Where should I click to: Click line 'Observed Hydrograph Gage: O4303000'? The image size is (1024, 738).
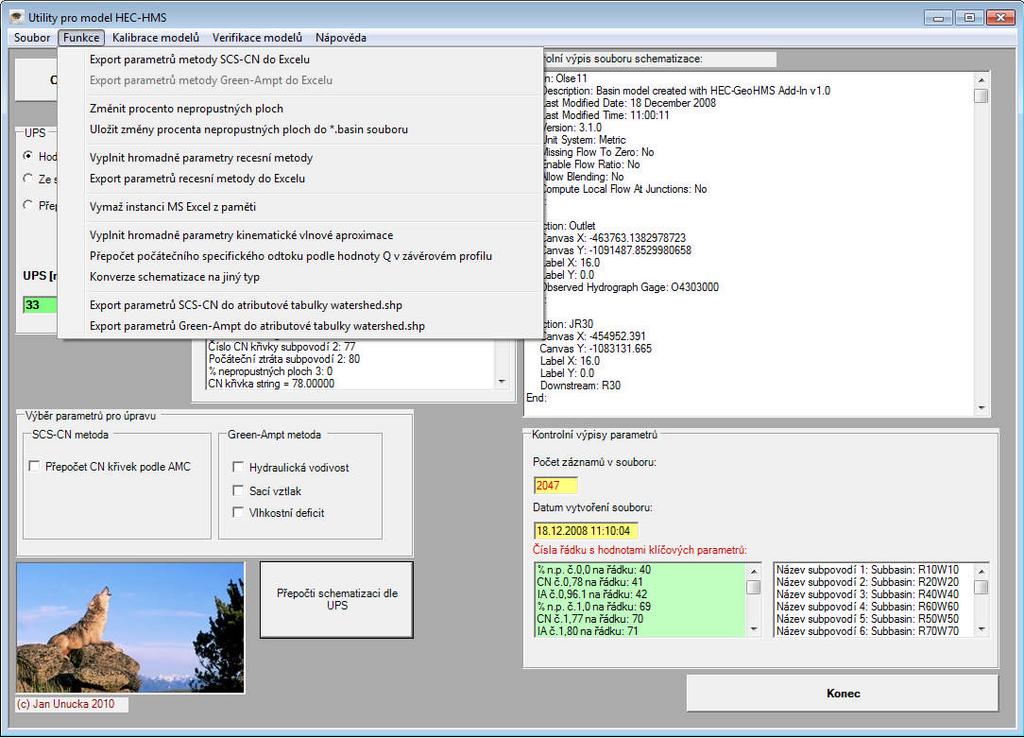tap(630, 287)
